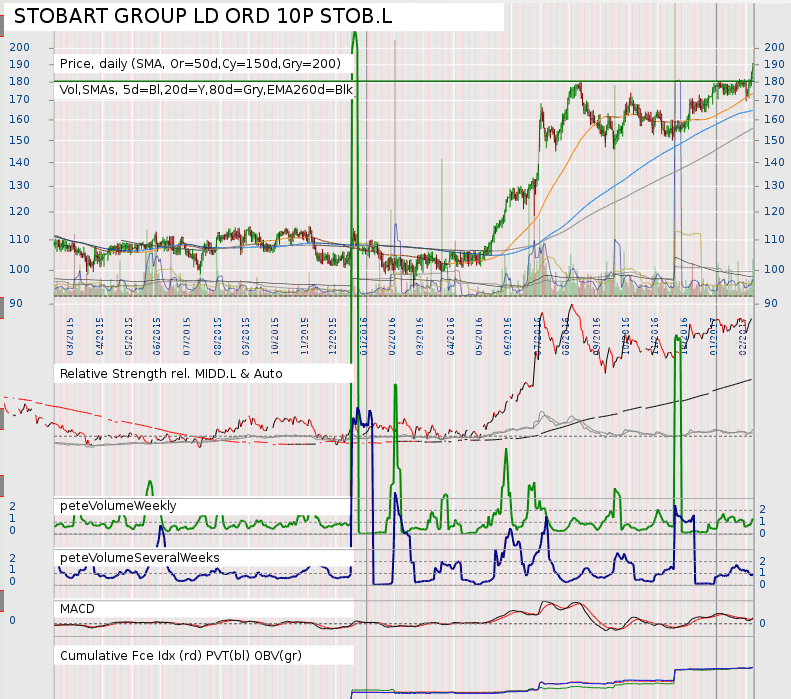Click the 03/2016 date axis label
The height and width of the screenshot is (699, 791).
click(420, 336)
